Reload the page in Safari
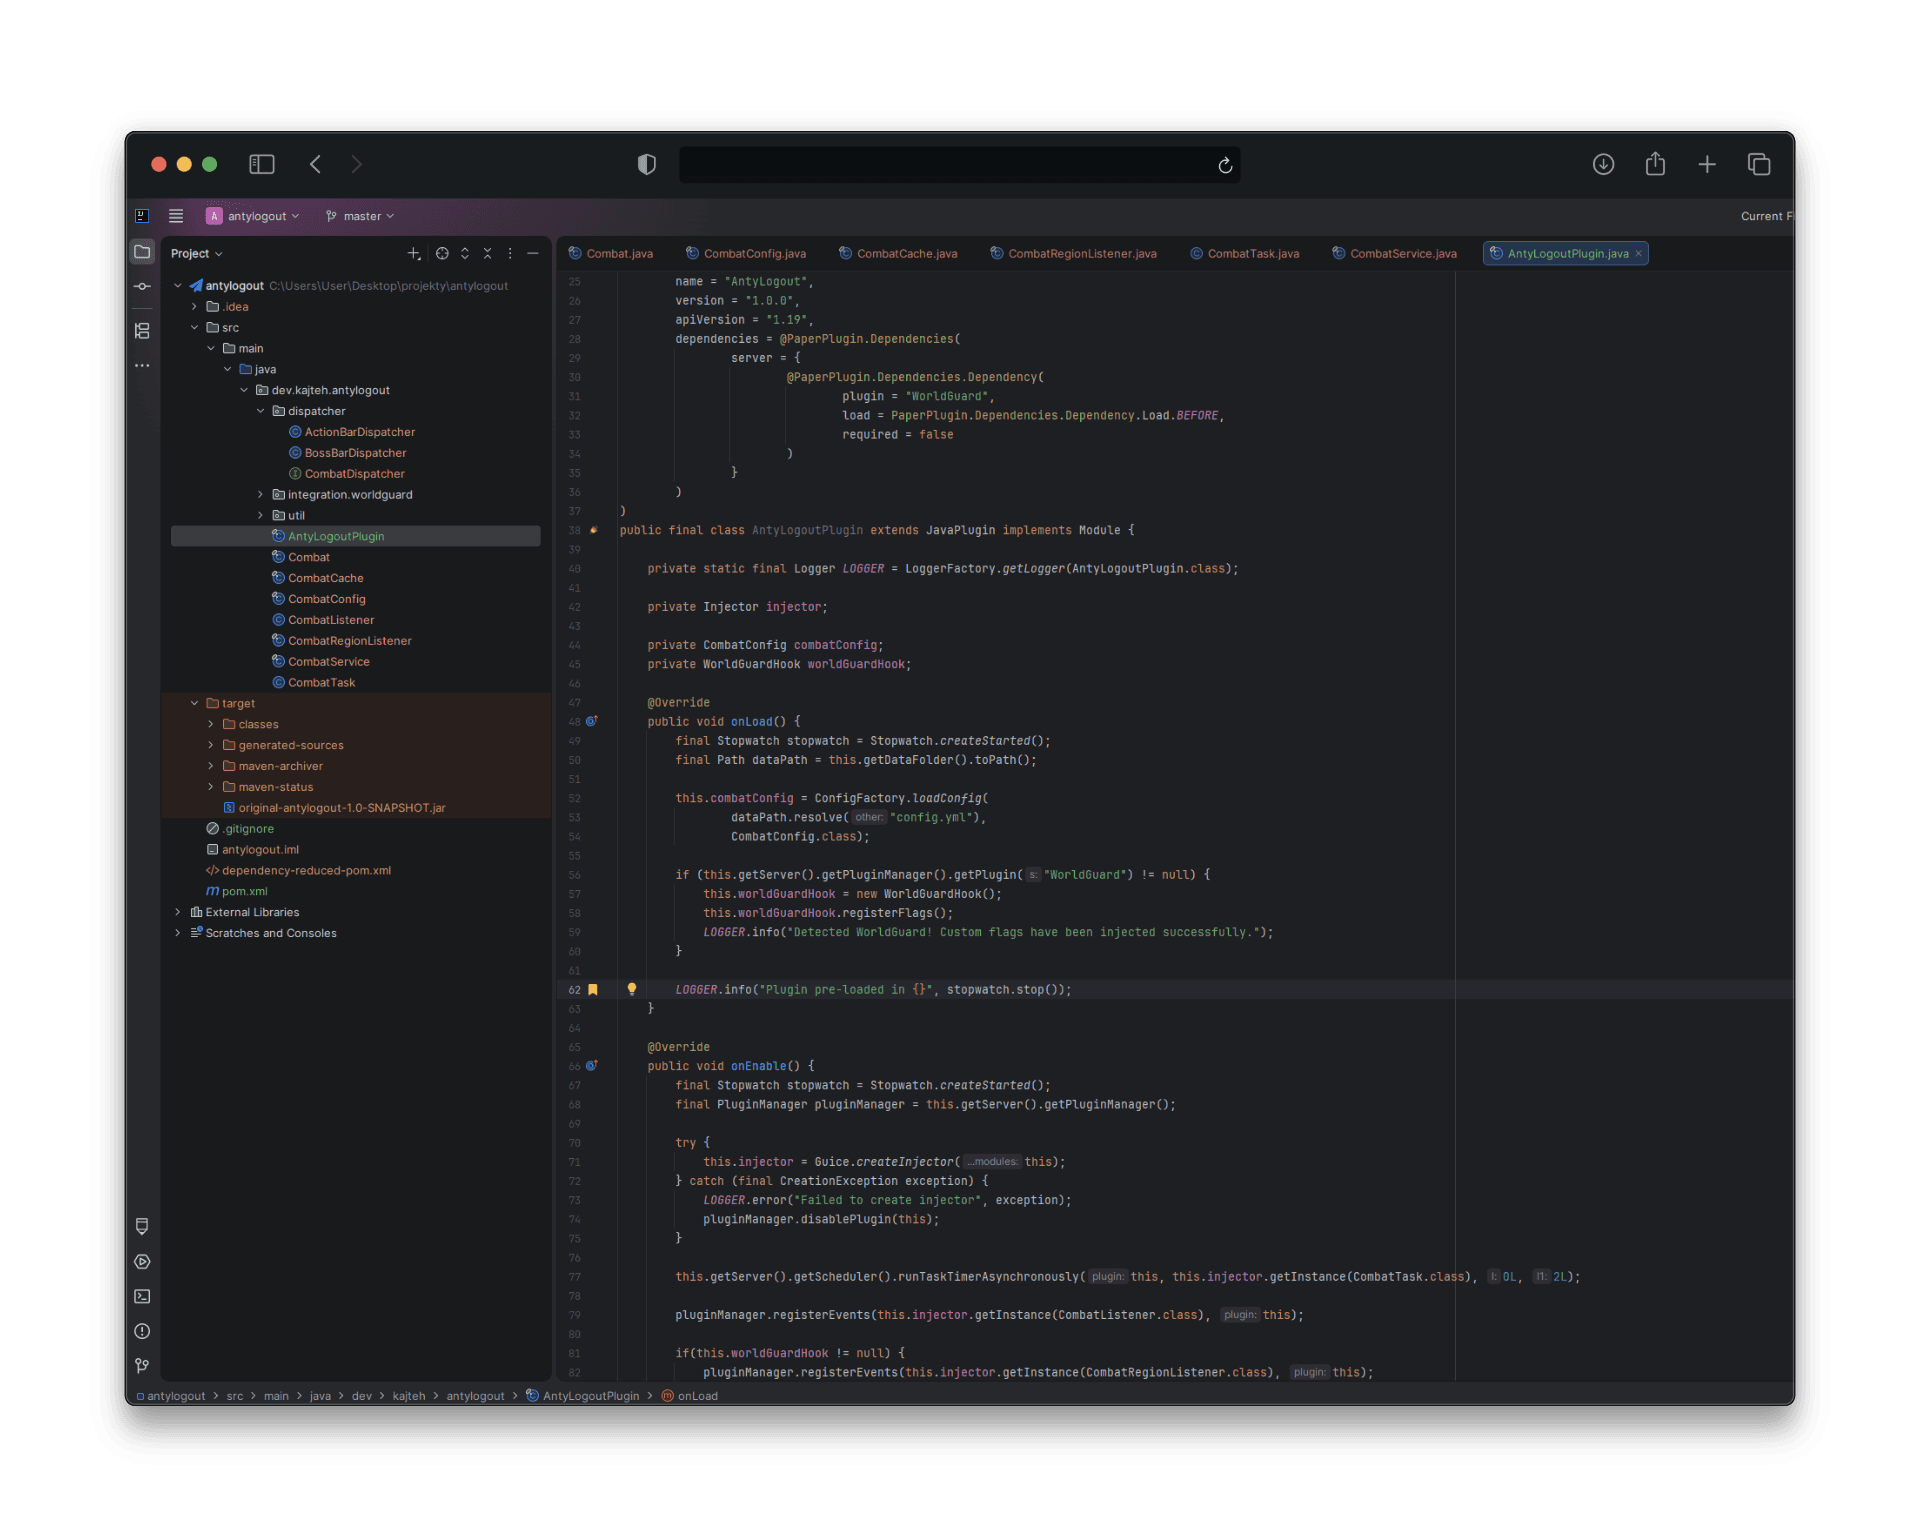The width and height of the screenshot is (1920, 1536). 1225,165
